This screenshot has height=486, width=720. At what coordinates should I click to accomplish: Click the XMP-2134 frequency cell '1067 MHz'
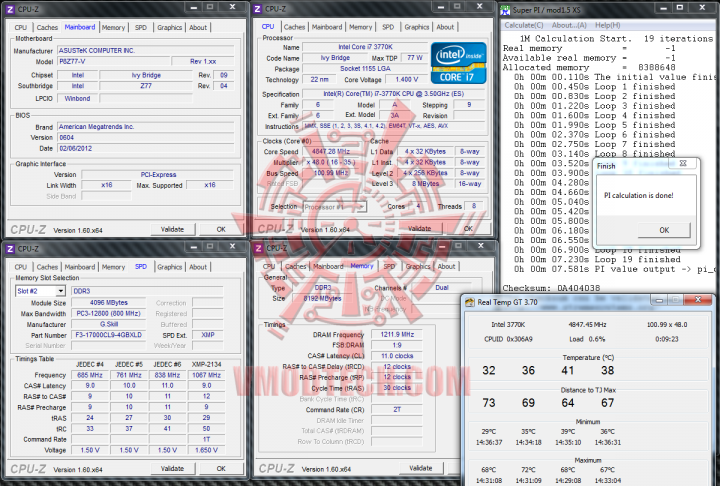[207, 375]
